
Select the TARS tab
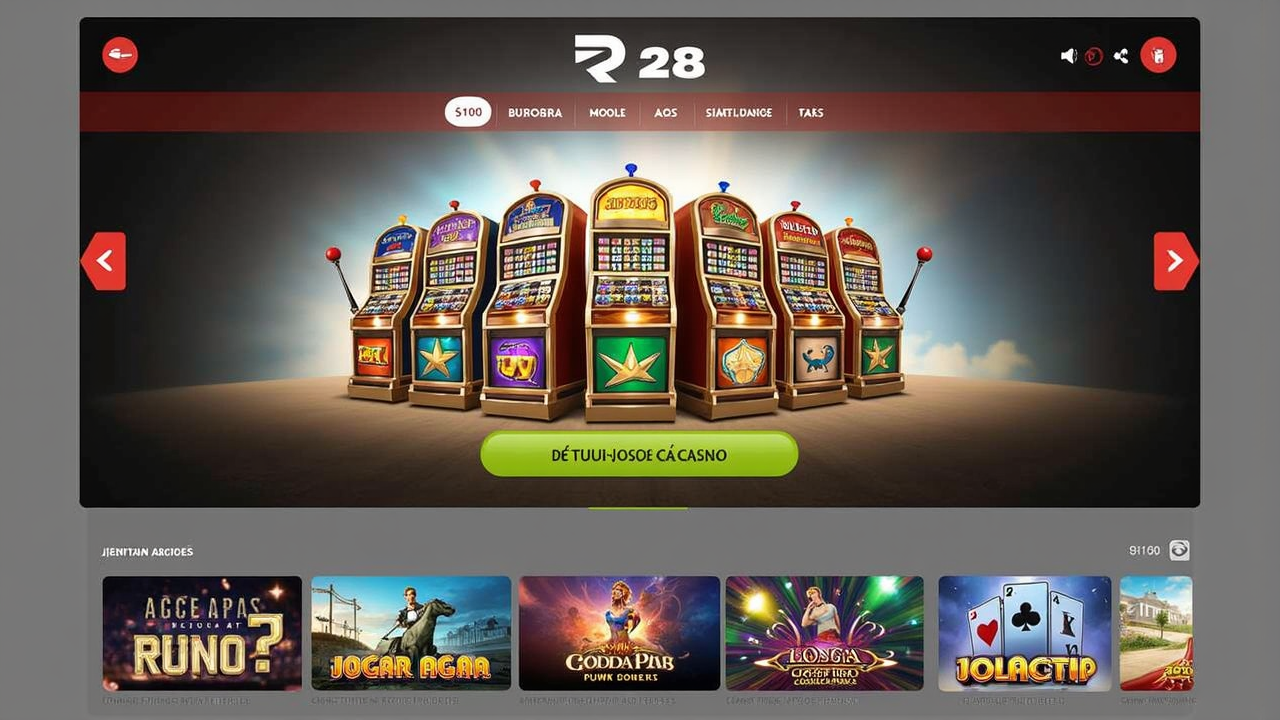point(811,113)
